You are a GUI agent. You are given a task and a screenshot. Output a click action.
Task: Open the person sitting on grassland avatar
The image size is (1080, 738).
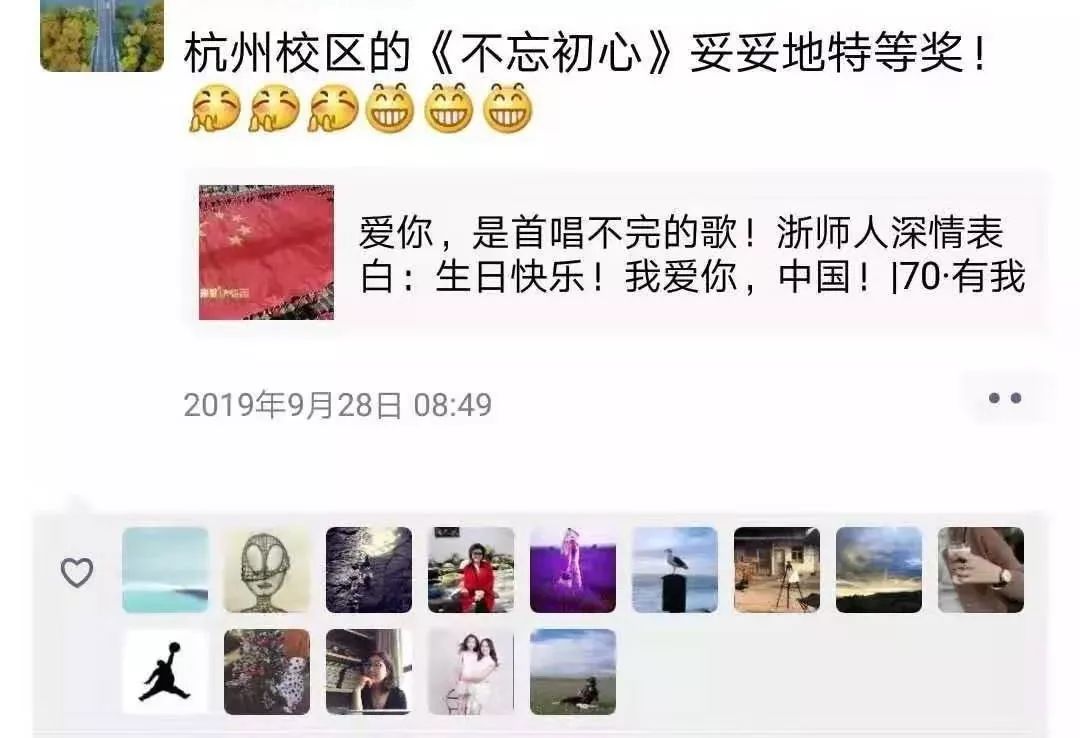coord(572,672)
